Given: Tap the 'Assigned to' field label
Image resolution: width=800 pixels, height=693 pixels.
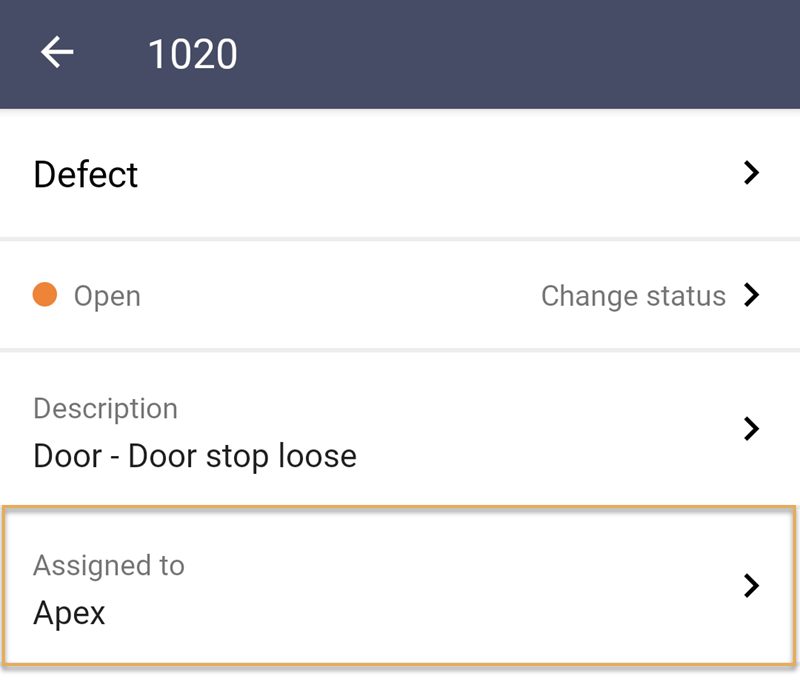Looking at the screenshot, I should [x=109, y=566].
